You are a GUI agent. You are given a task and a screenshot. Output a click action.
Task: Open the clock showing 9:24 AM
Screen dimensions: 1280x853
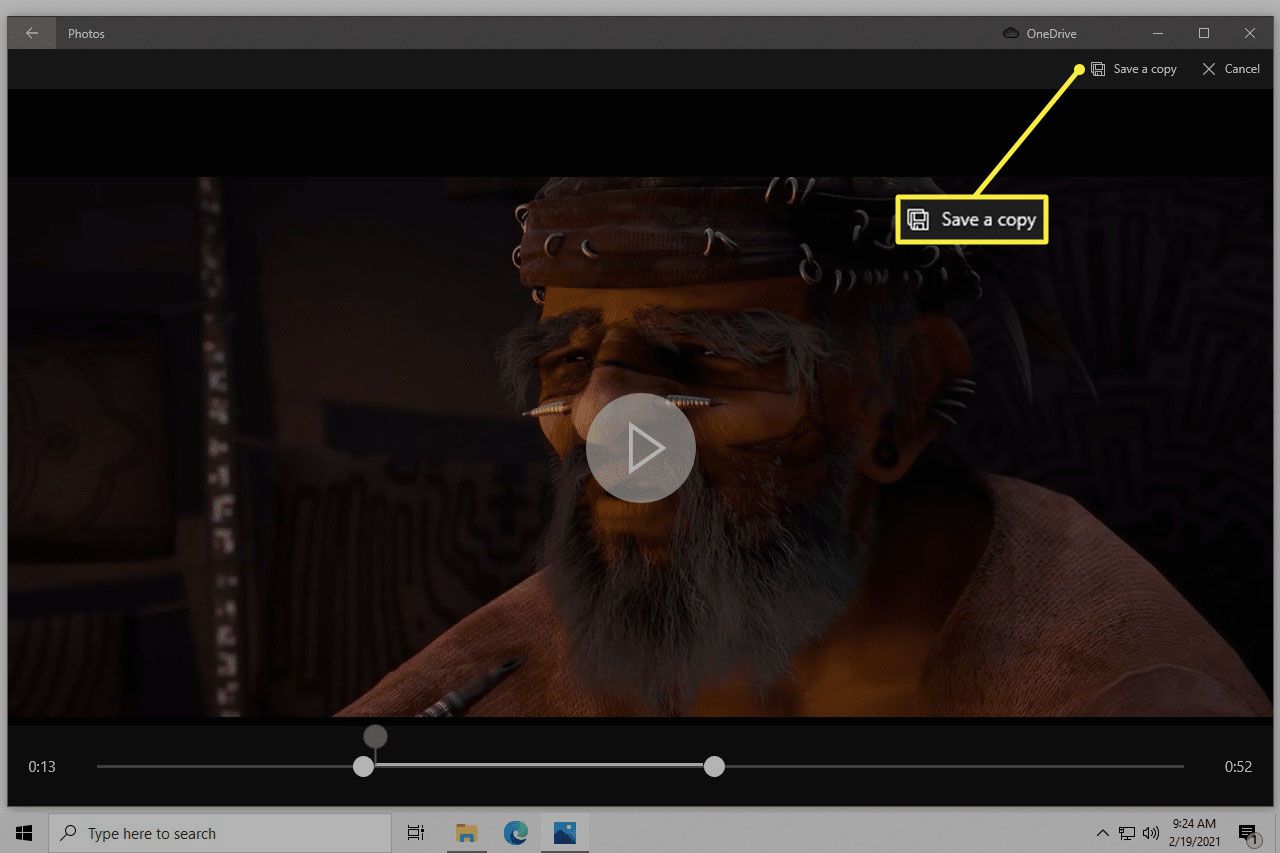[x=1193, y=833]
